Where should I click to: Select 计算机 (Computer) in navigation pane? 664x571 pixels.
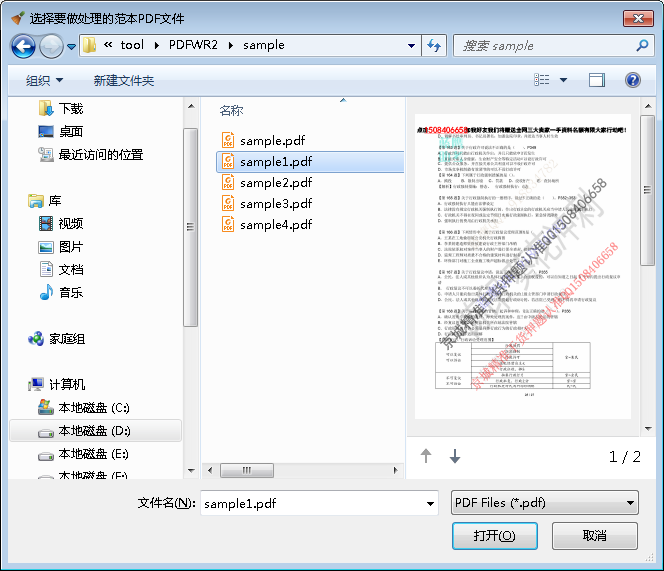pyautogui.click(x=56, y=384)
